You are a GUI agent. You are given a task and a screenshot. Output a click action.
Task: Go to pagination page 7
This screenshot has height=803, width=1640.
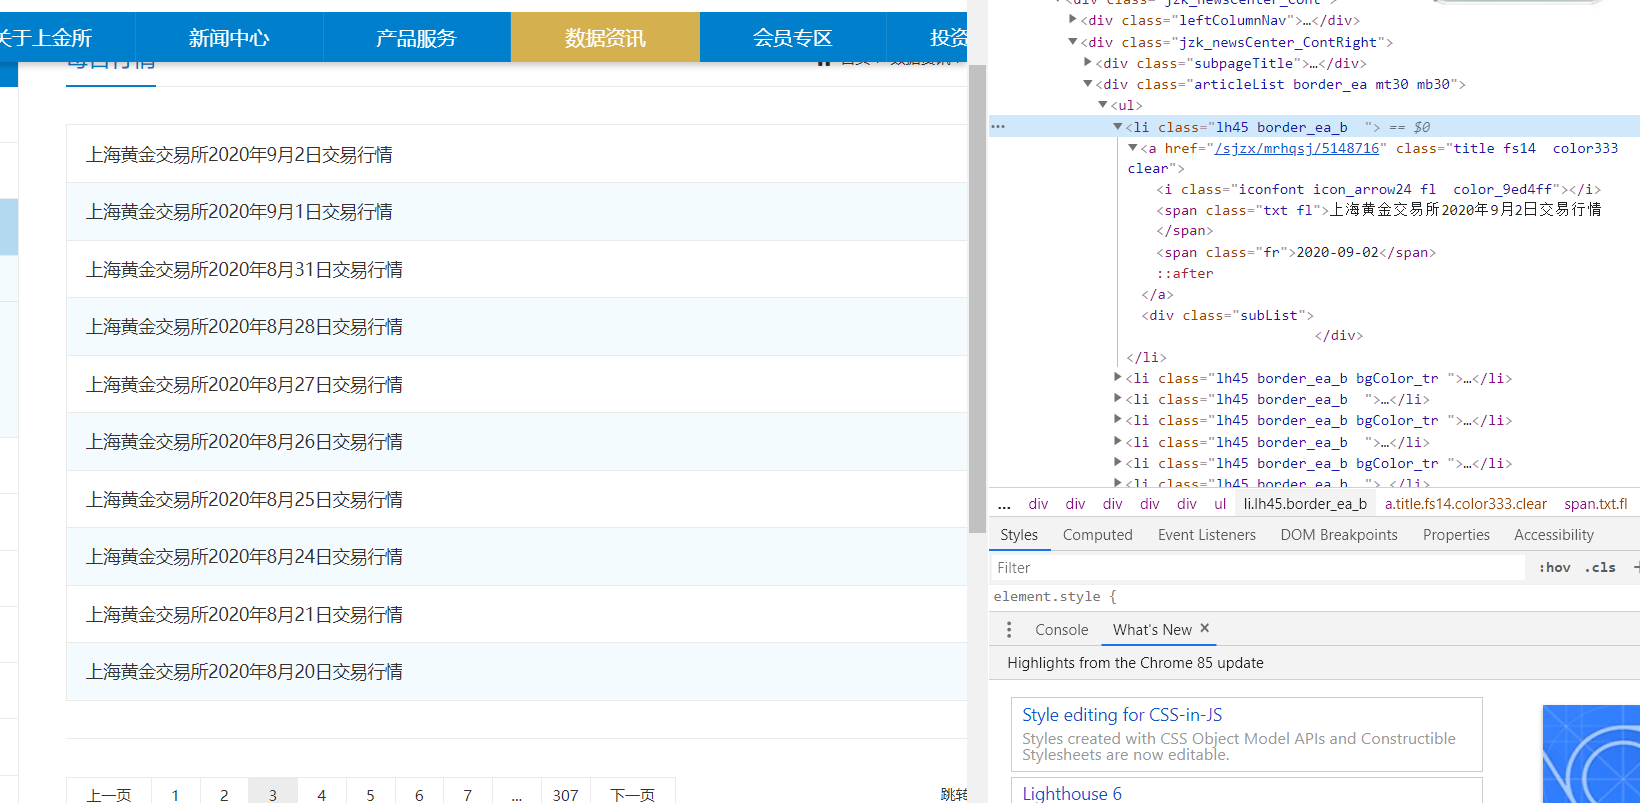pyautogui.click(x=467, y=793)
